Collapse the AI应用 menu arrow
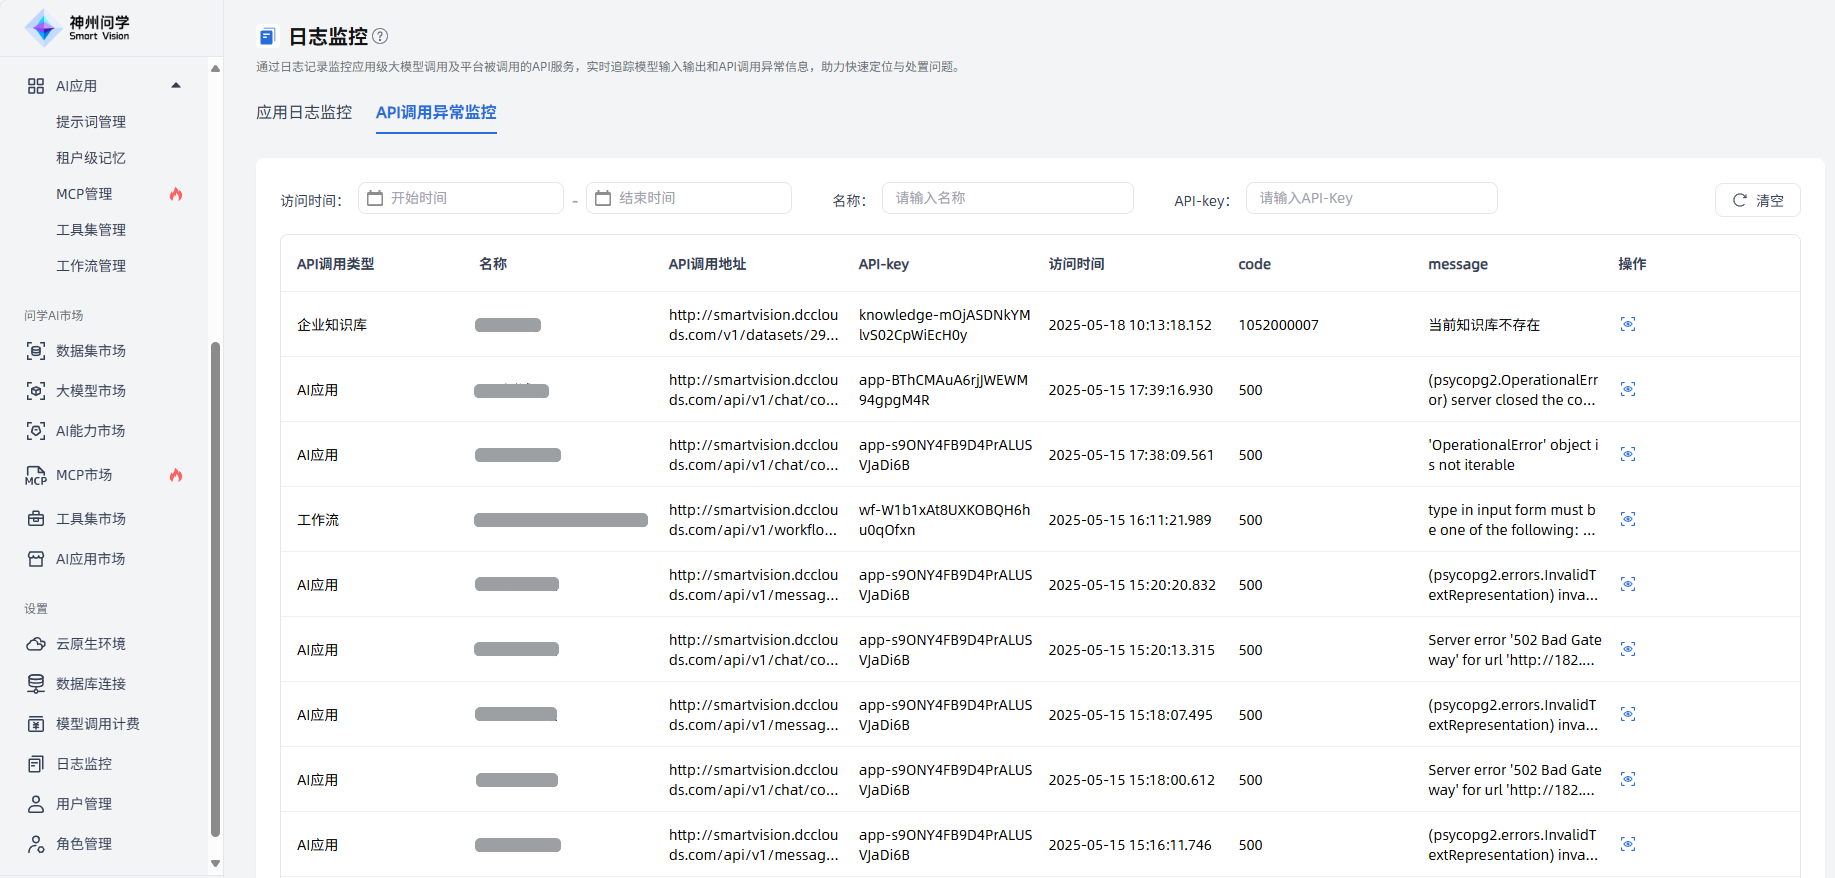 coord(176,86)
